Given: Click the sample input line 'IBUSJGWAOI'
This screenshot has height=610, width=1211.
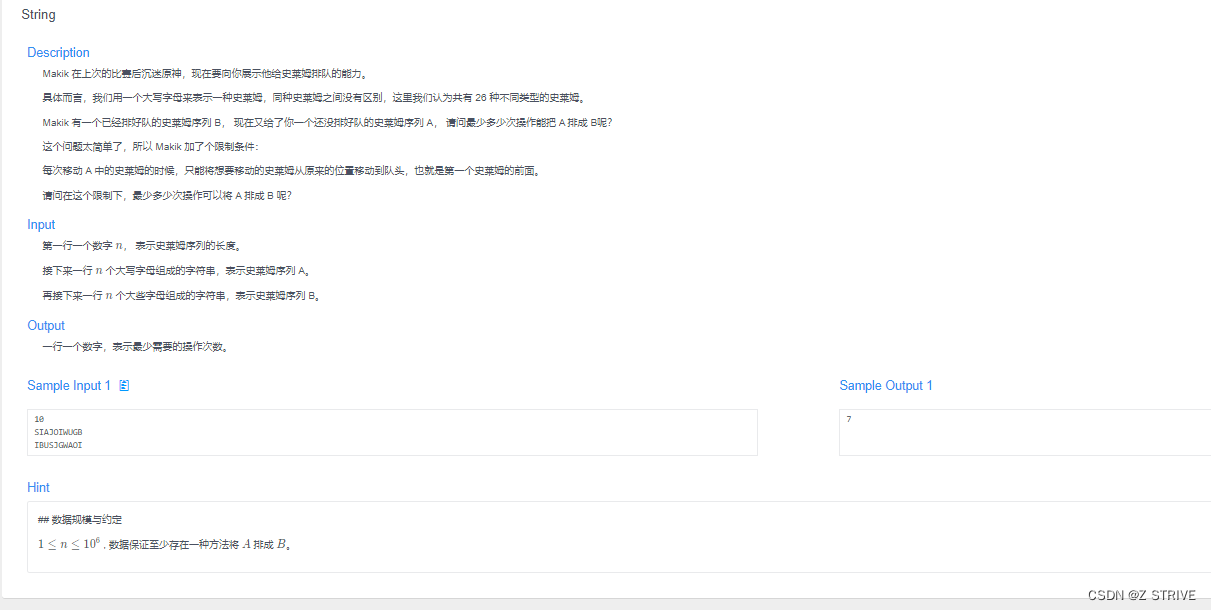Looking at the screenshot, I should (58, 445).
